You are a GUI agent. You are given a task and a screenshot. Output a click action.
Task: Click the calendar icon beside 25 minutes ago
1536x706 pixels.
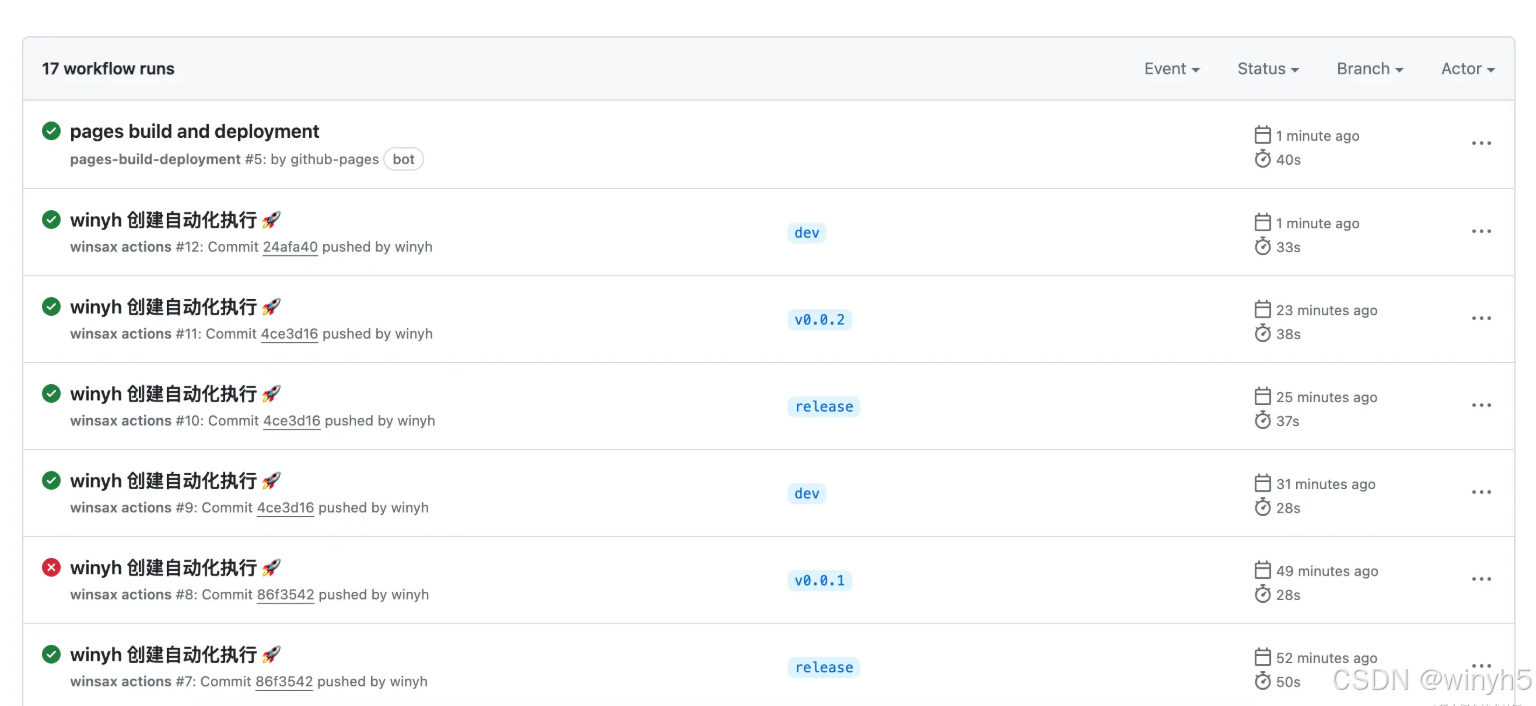coord(1263,397)
